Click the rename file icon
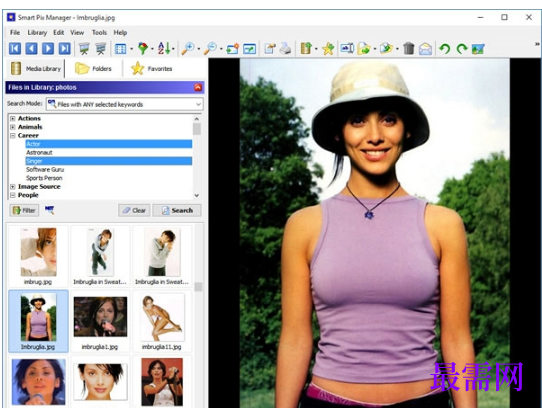Image resolution: width=542 pixels, height=408 pixels. pos(347,48)
